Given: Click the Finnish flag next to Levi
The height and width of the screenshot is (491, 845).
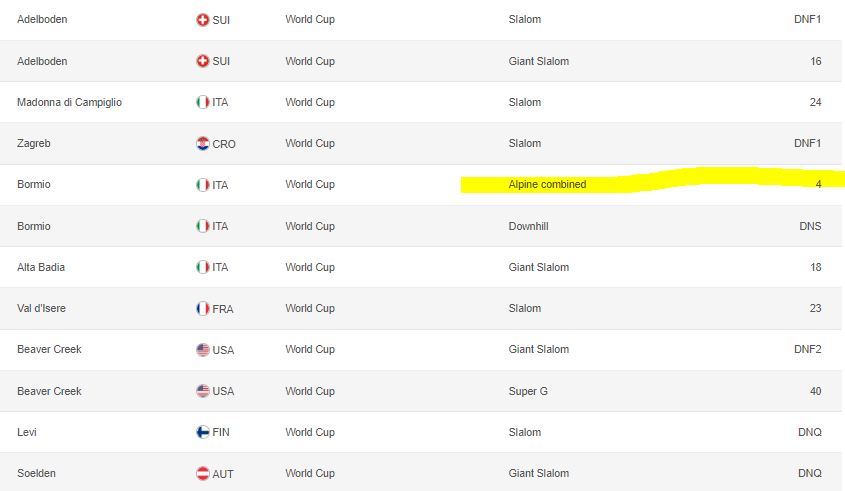Looking at the screenshot, I should click(203, 432).
